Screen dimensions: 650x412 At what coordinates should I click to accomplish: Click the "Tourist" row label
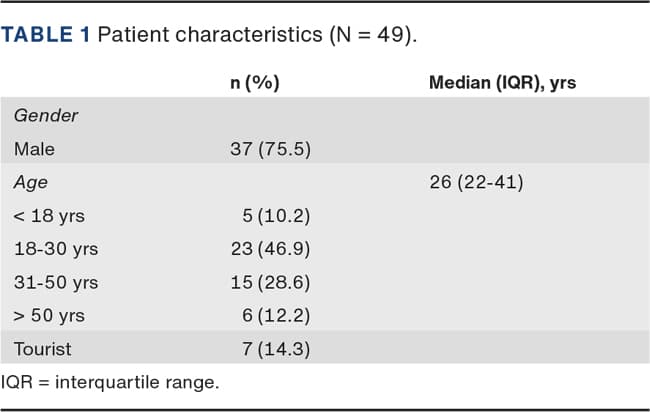[x=41, y=349]
